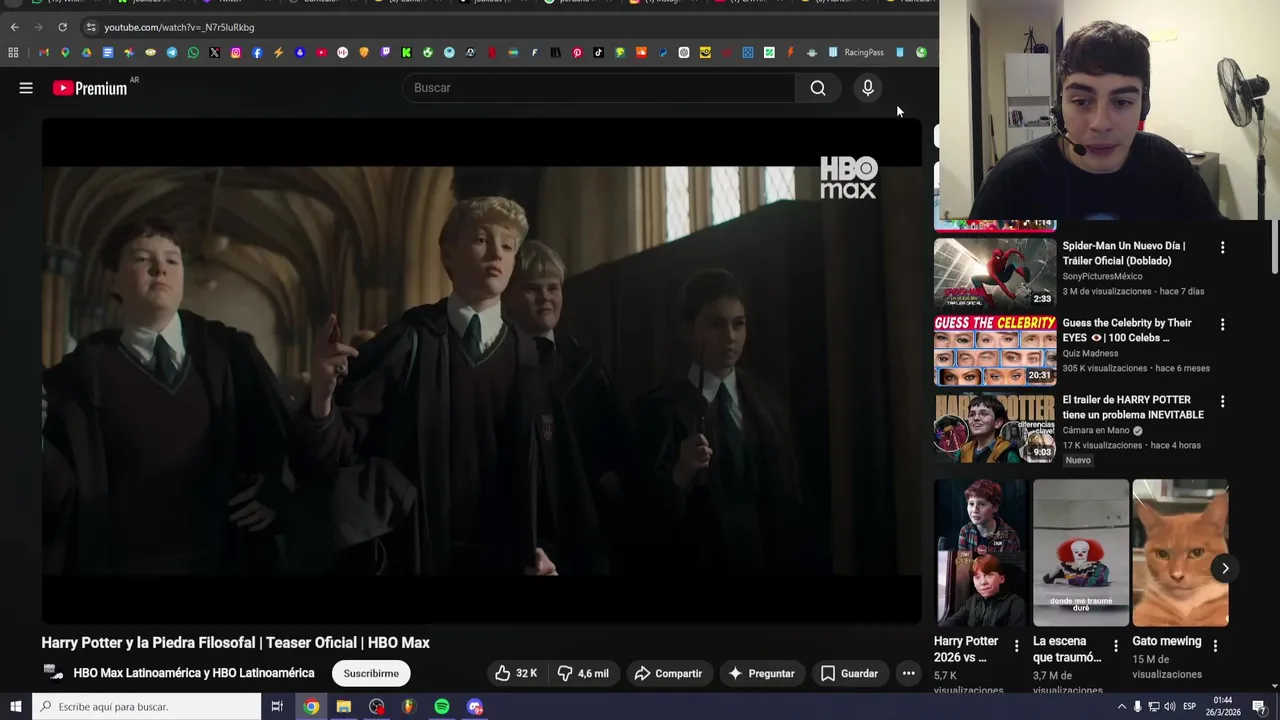Open options for Gato mewing short
Image resolution: width=1280 pixels, height=720 pixels.
tap(1215, 646)
